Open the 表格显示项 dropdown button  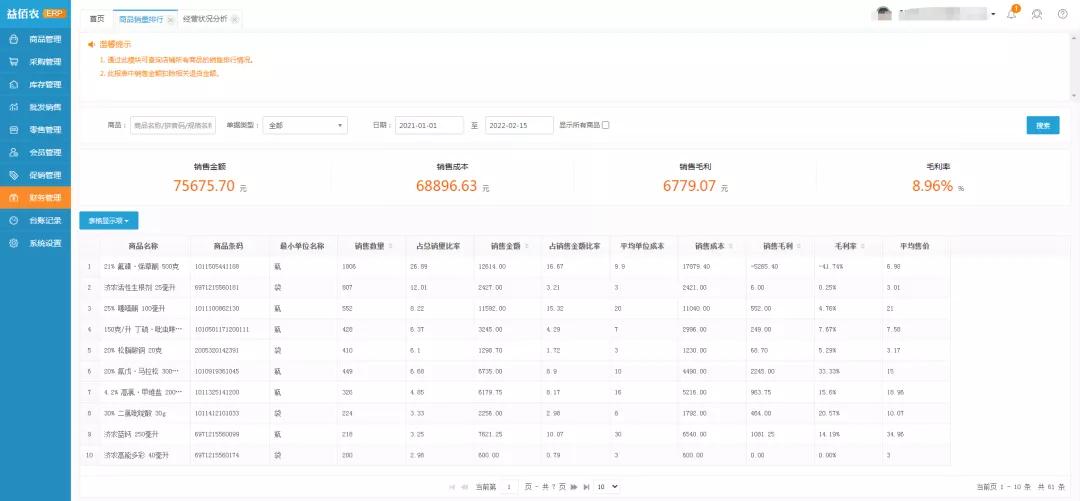[108, 220]
